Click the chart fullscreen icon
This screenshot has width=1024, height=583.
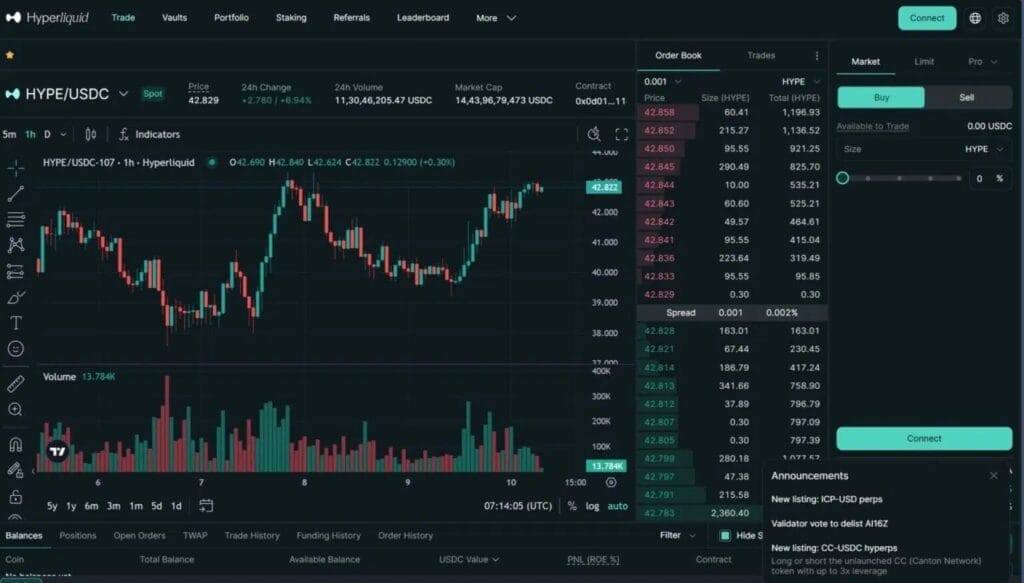(621, 134)
